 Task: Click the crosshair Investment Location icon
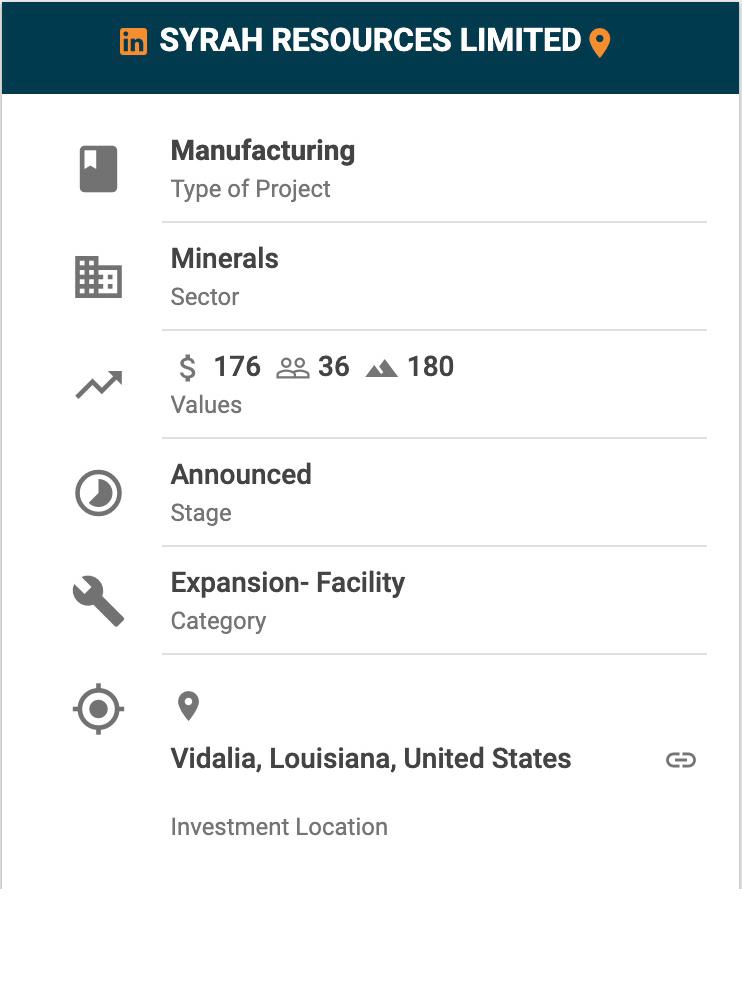coord(98,709)
